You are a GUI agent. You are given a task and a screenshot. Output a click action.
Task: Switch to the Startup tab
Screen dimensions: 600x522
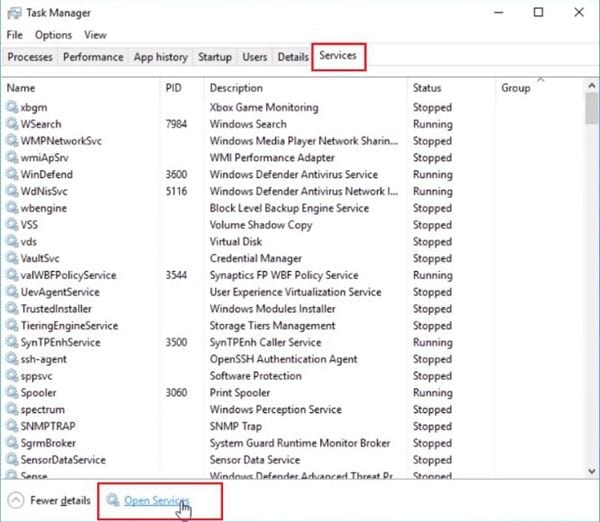pyautogui.click(x=215, y=57)
